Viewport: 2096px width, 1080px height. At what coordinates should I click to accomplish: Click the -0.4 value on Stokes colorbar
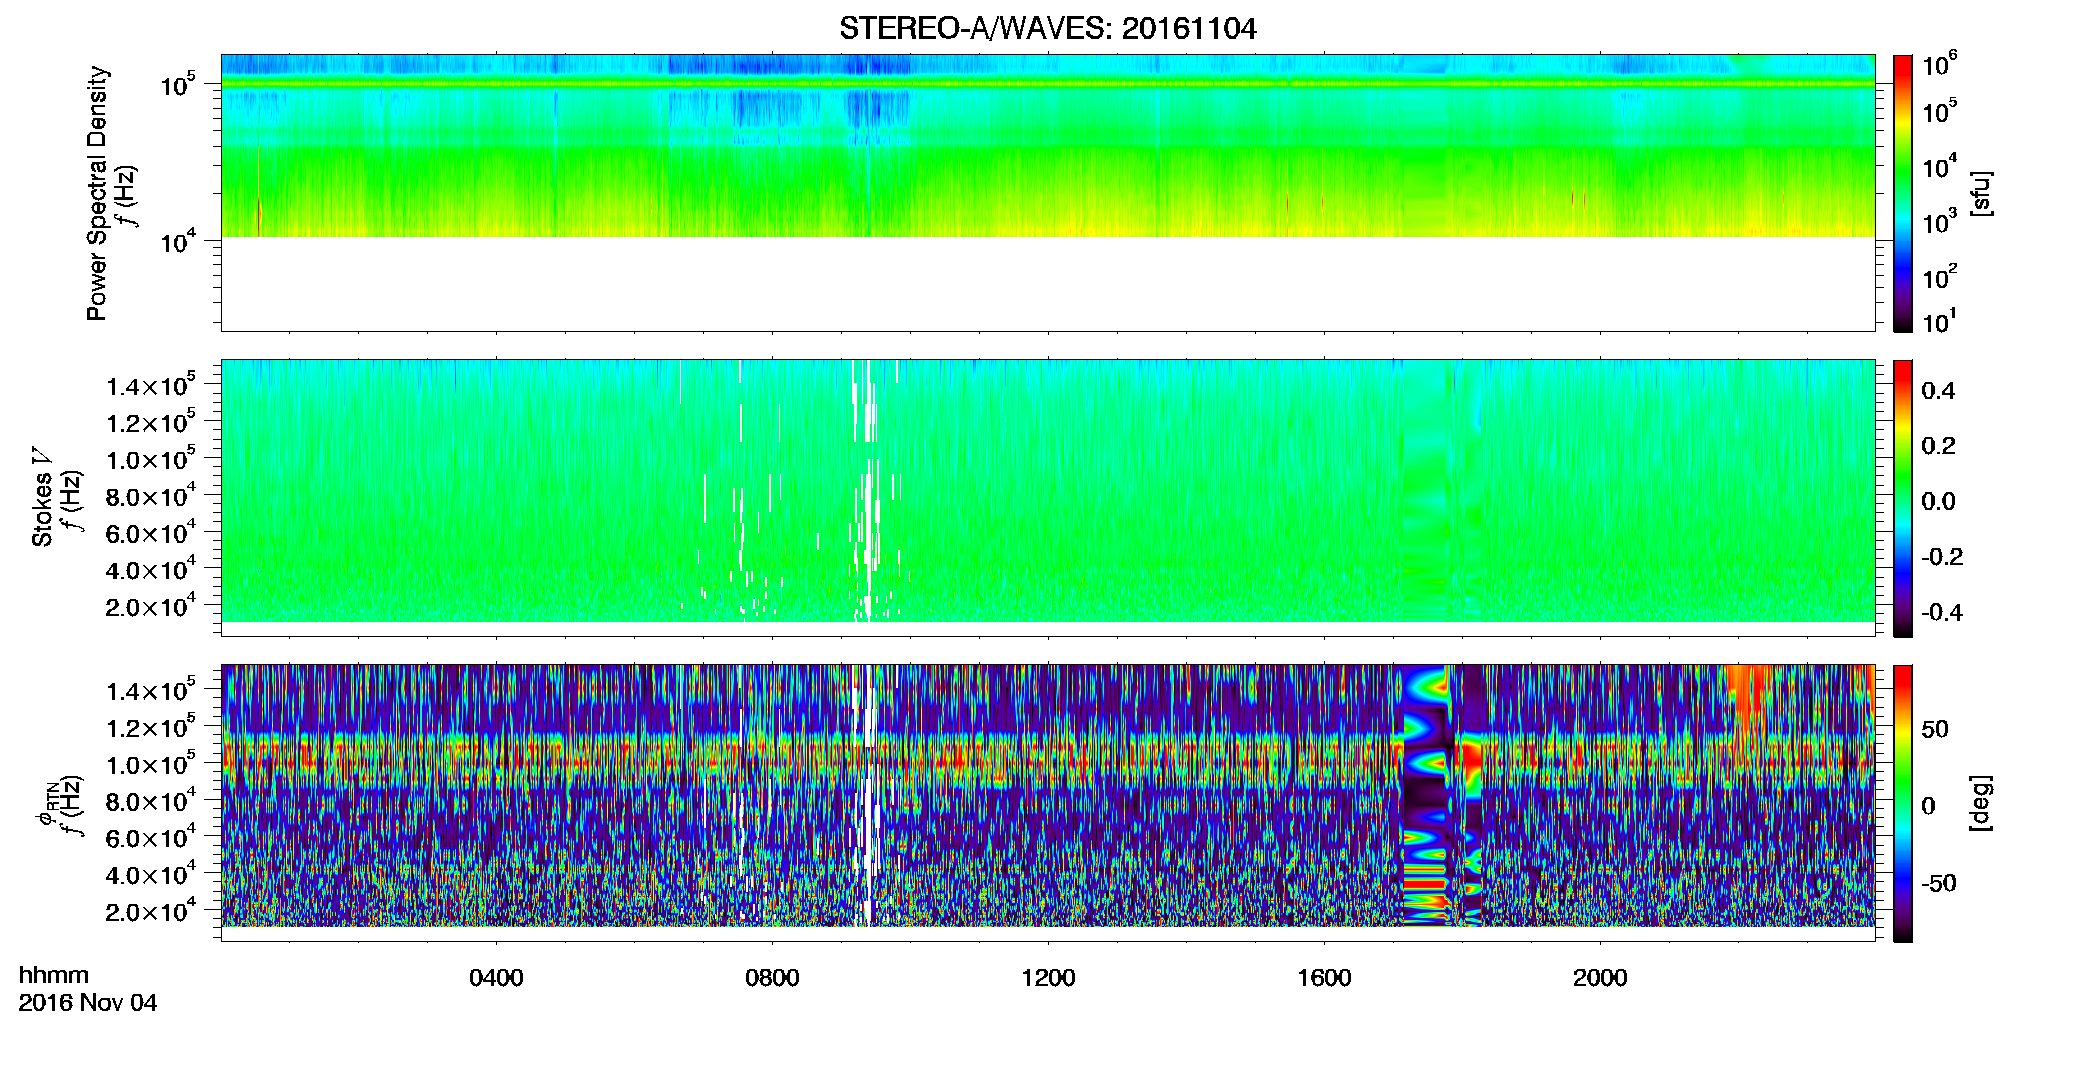click(1942, 613)
